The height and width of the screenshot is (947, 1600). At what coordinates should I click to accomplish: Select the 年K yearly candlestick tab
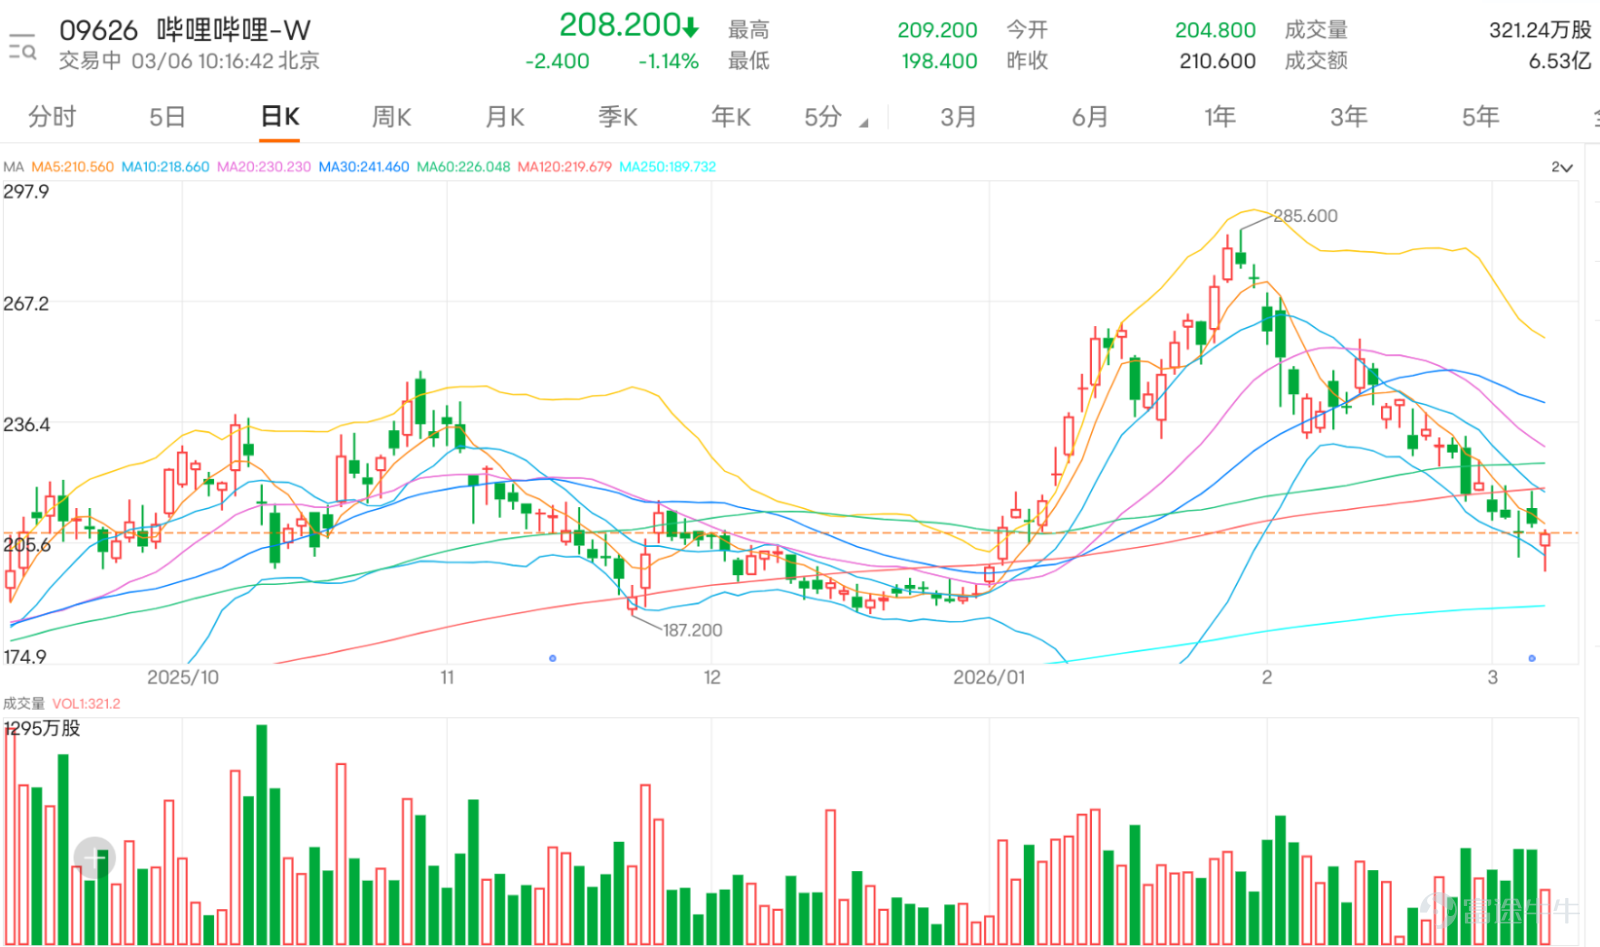point(730,117)
